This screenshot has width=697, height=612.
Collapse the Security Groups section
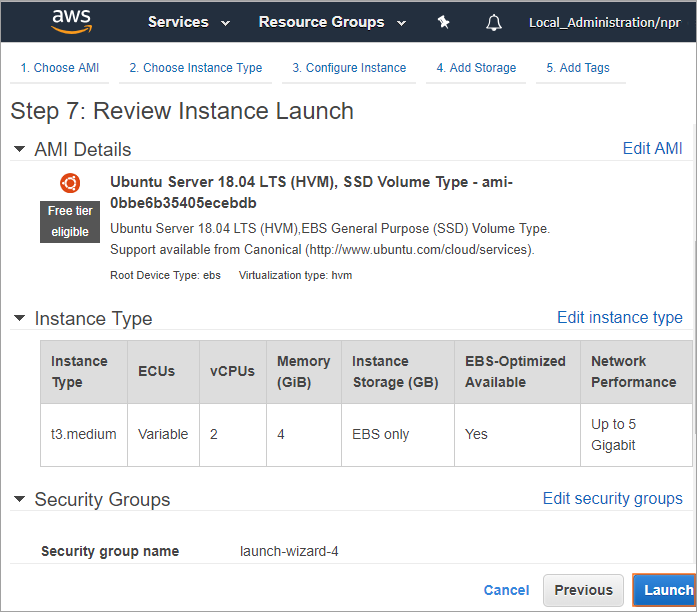pos(20,499)
